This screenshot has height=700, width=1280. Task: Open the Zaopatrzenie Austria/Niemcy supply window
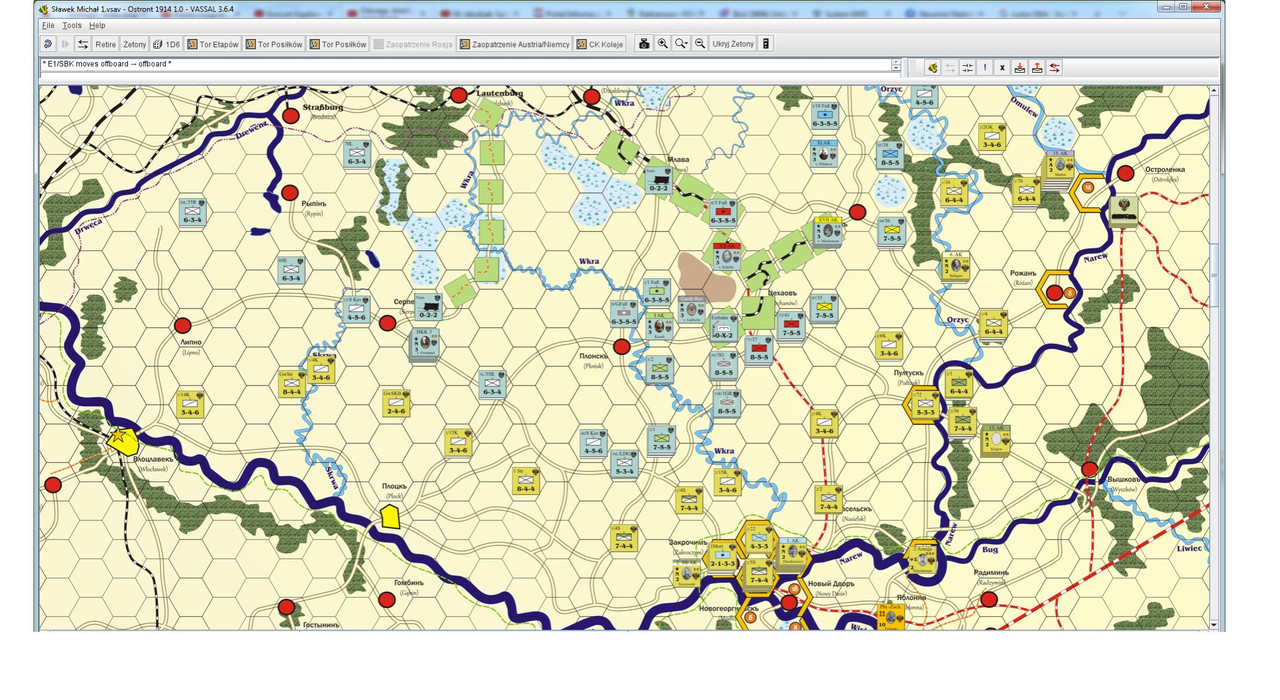point(514,44)
